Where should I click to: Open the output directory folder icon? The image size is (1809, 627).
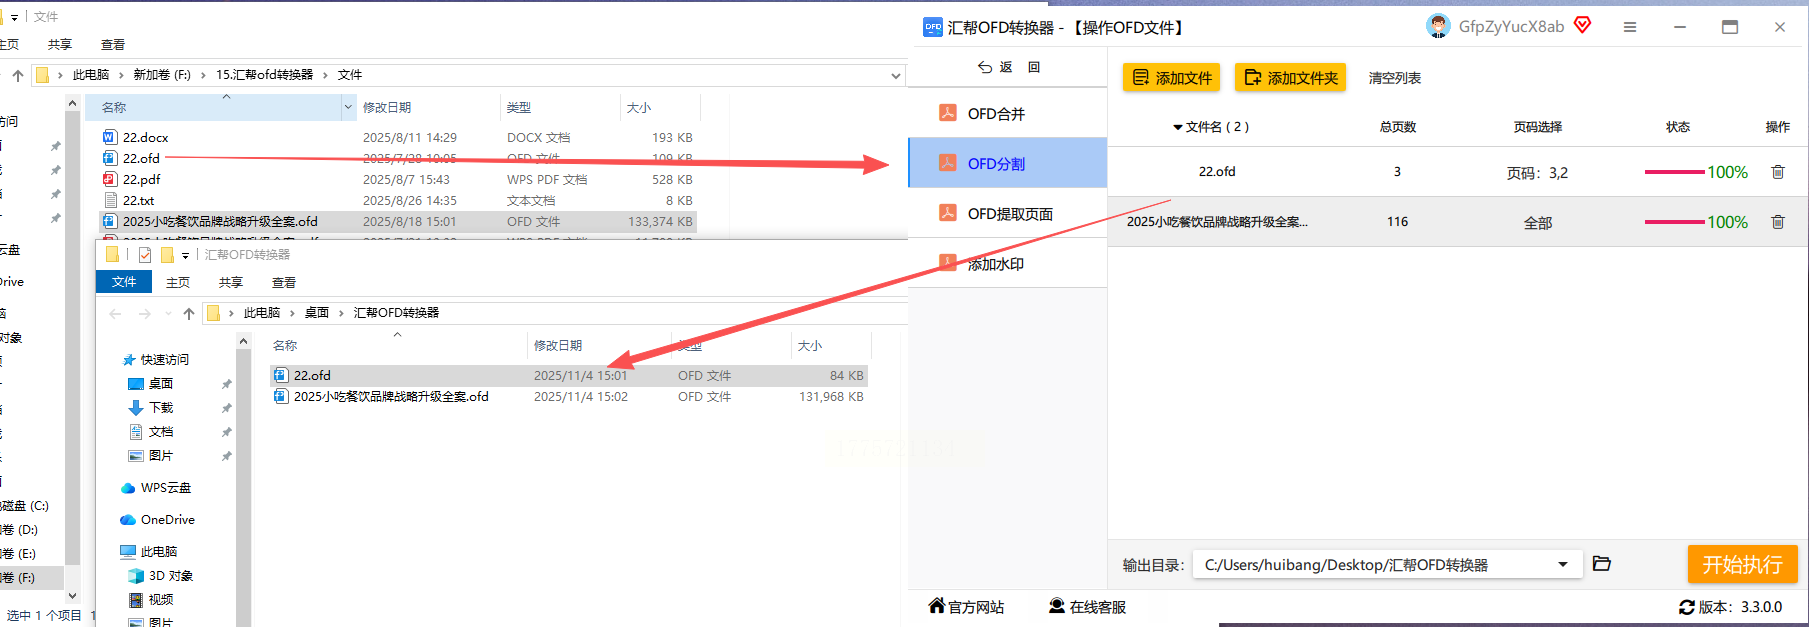(x=1601, y=564)
